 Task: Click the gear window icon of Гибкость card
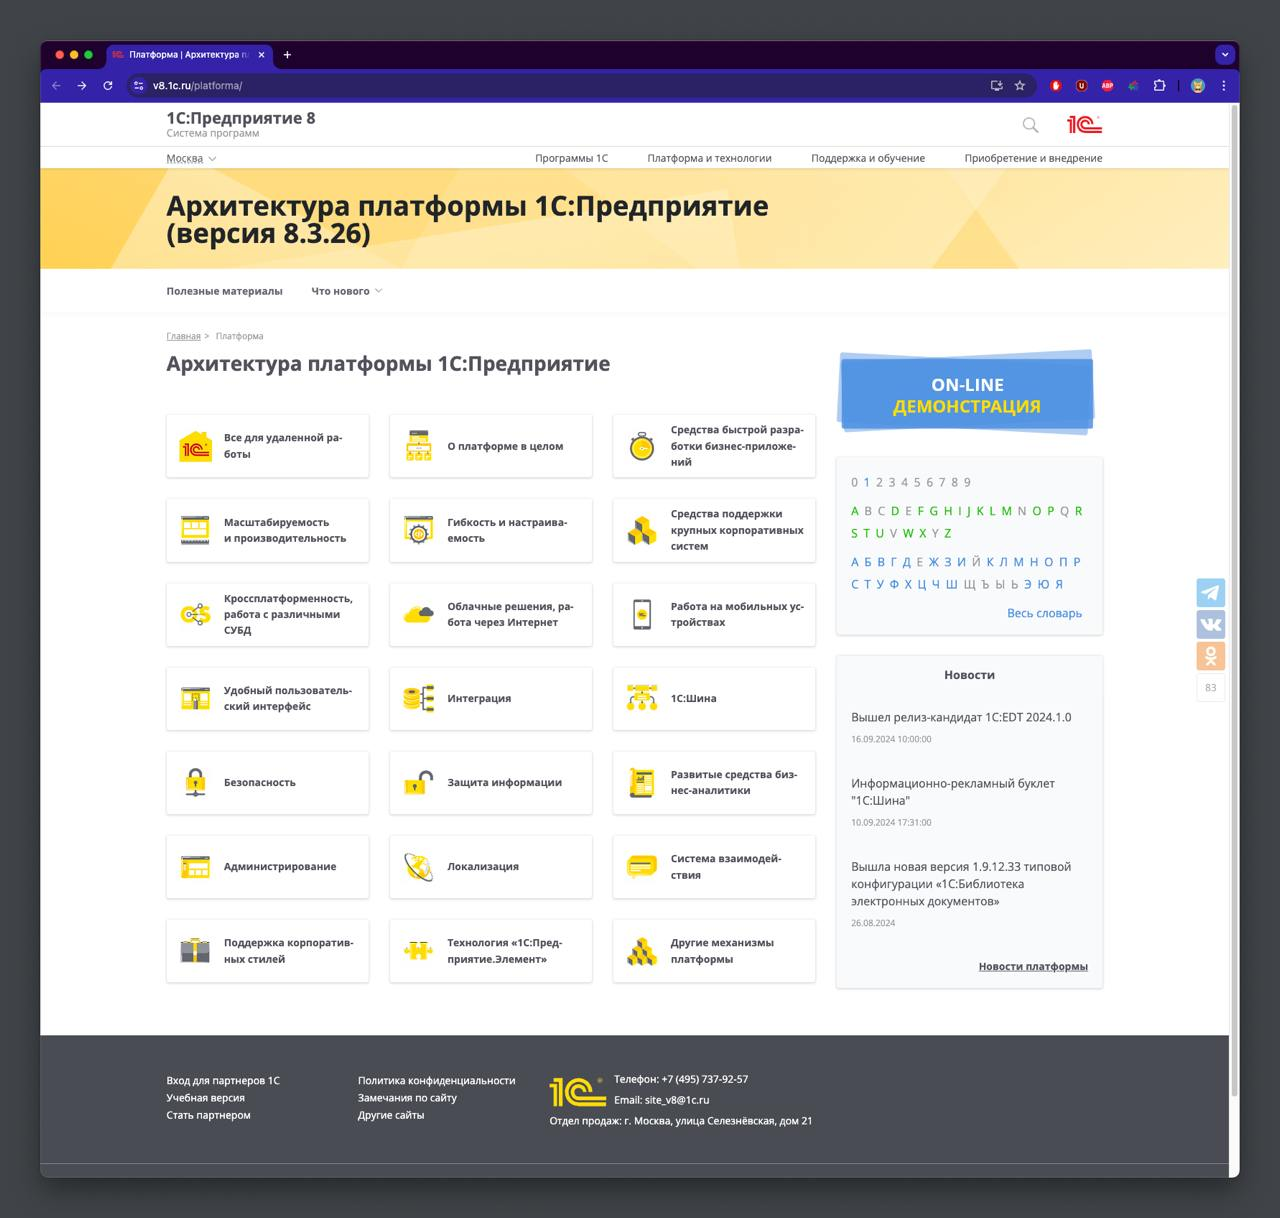coord(418,530)
